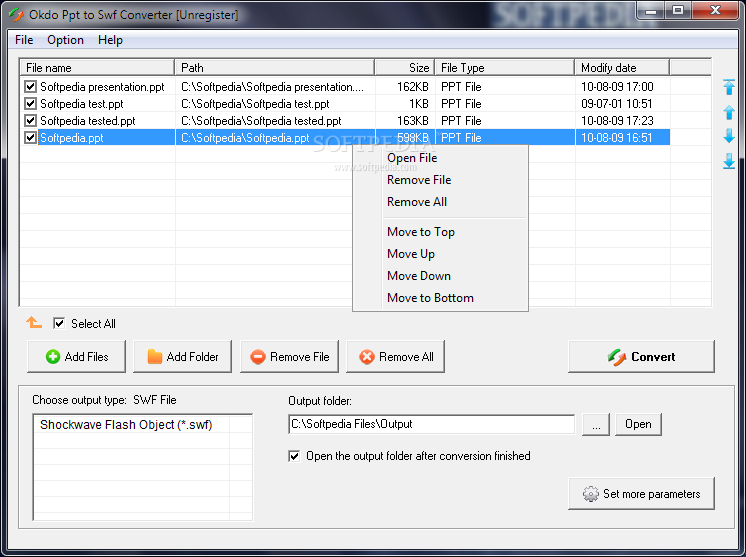Uncheck Softpedia test.ppt checkbox

coord(30,104)
